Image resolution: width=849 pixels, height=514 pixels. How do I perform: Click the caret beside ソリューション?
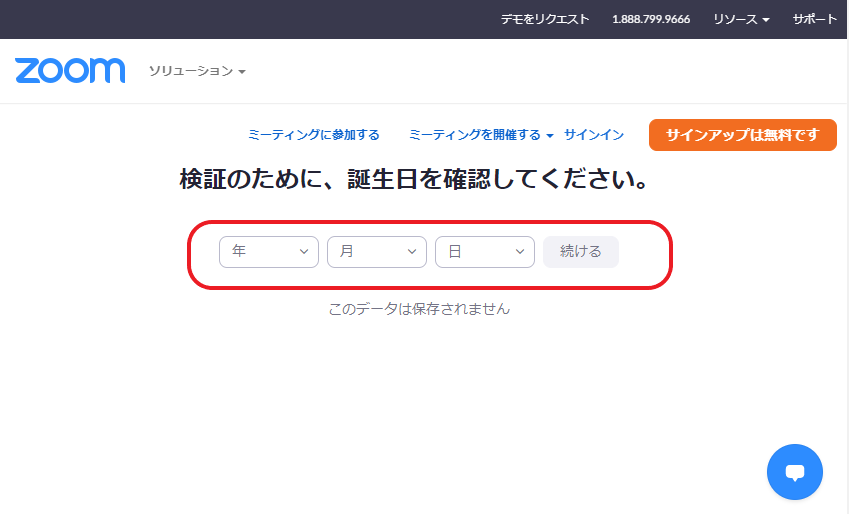tap(242, 72)
